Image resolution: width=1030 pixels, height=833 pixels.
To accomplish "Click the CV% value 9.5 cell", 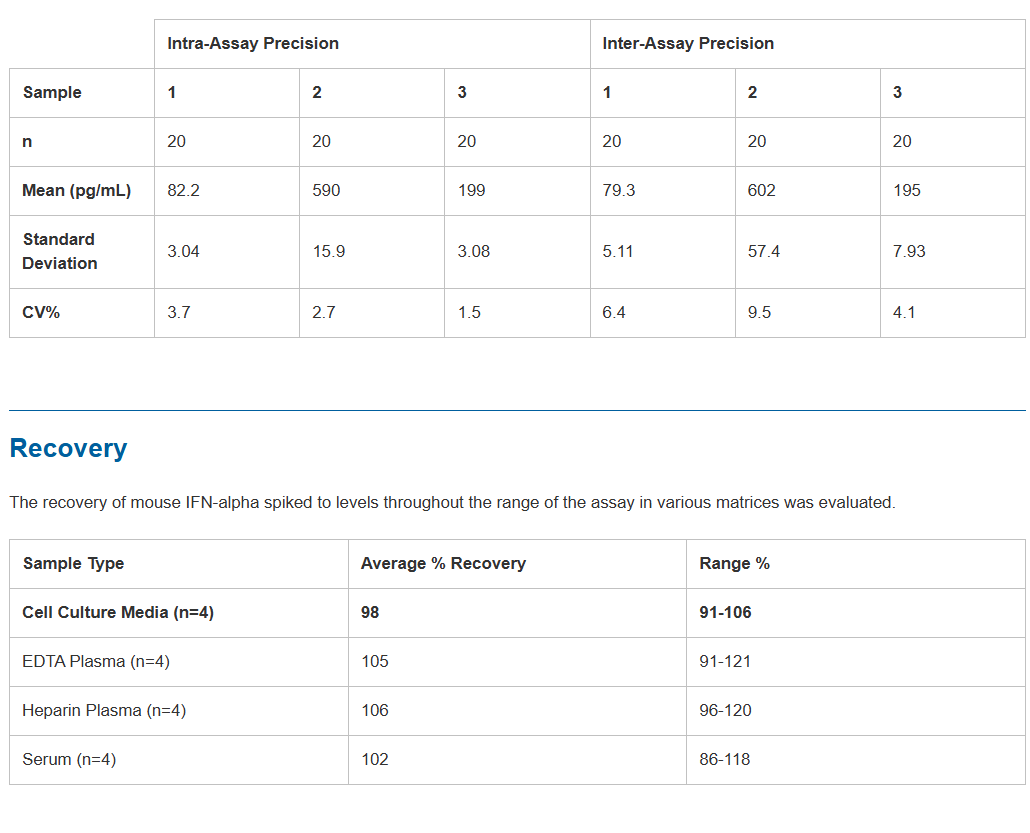I will pyautogui.click(x=759, y=312).
